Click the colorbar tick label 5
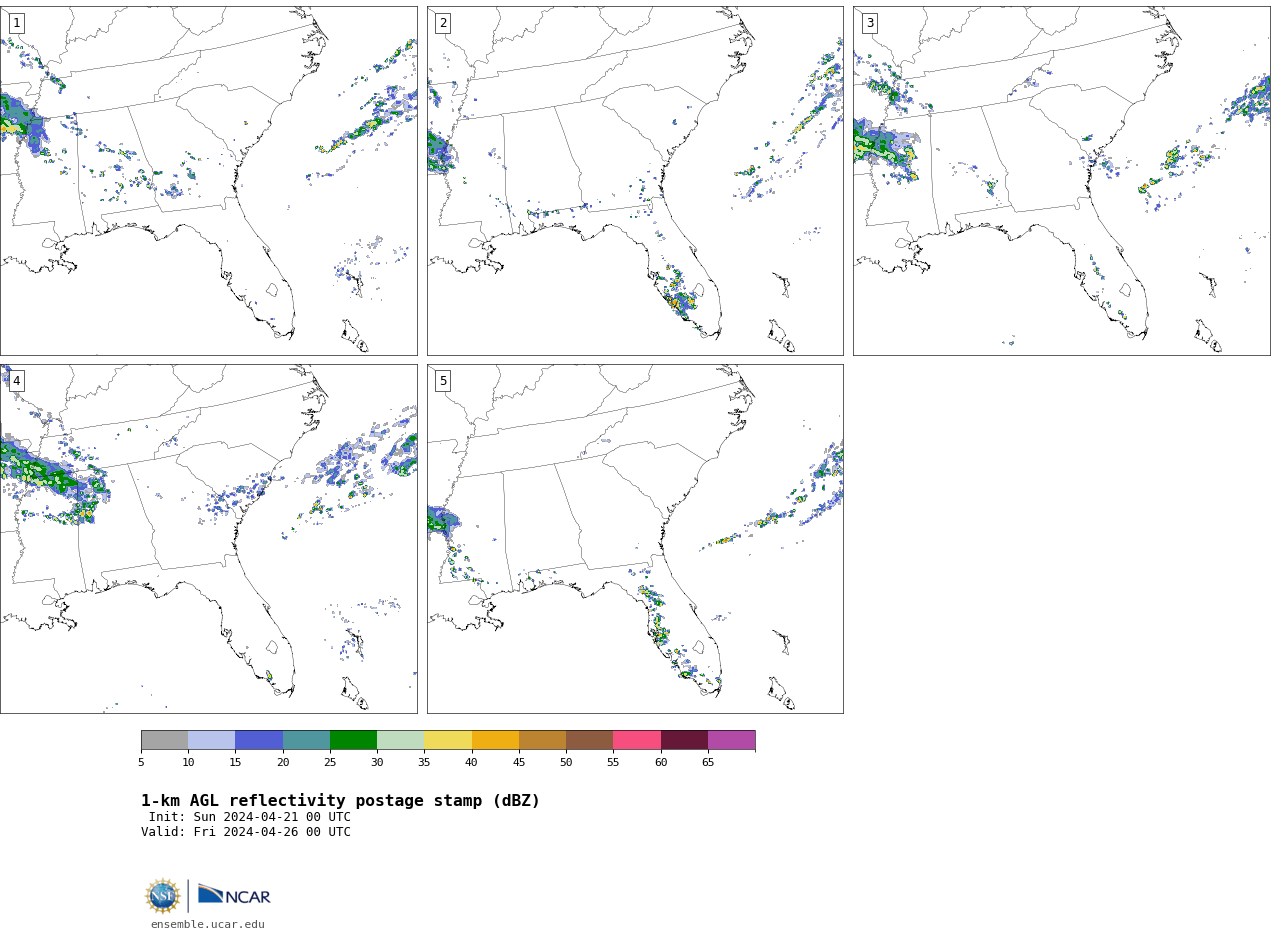The width and height of the screenshot is (1280, 936). [x=141, y=762]
